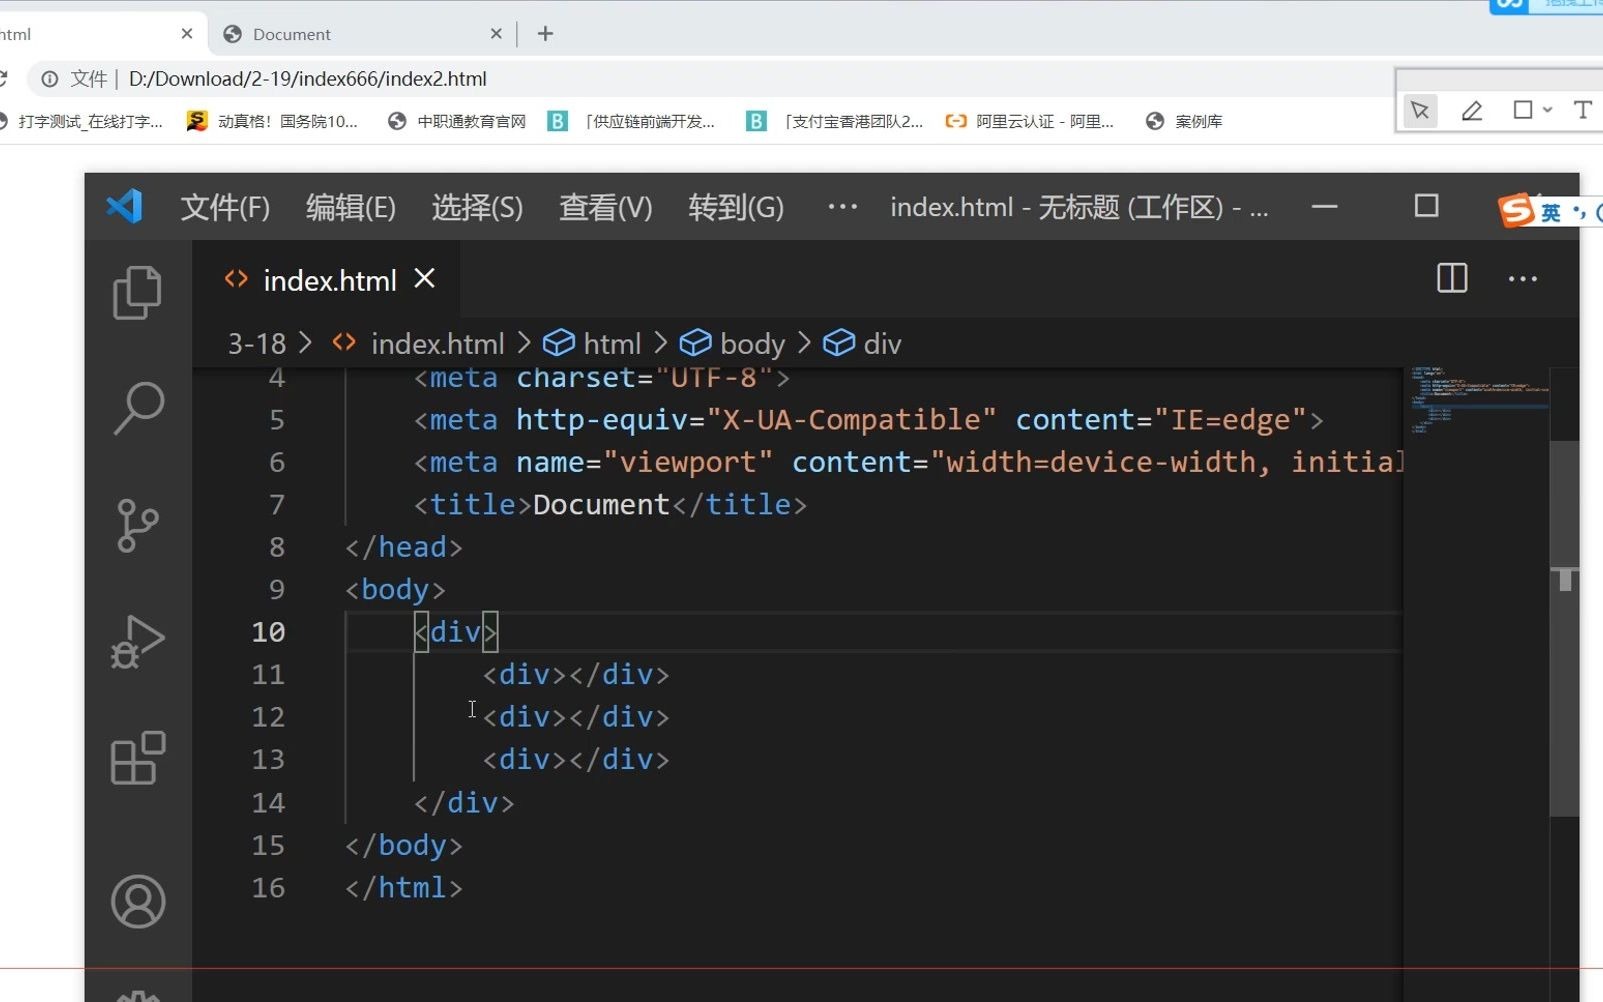The image size is (1603, 1002).
Task: Minimize the VS Code window
Action: pos(1325,207)
